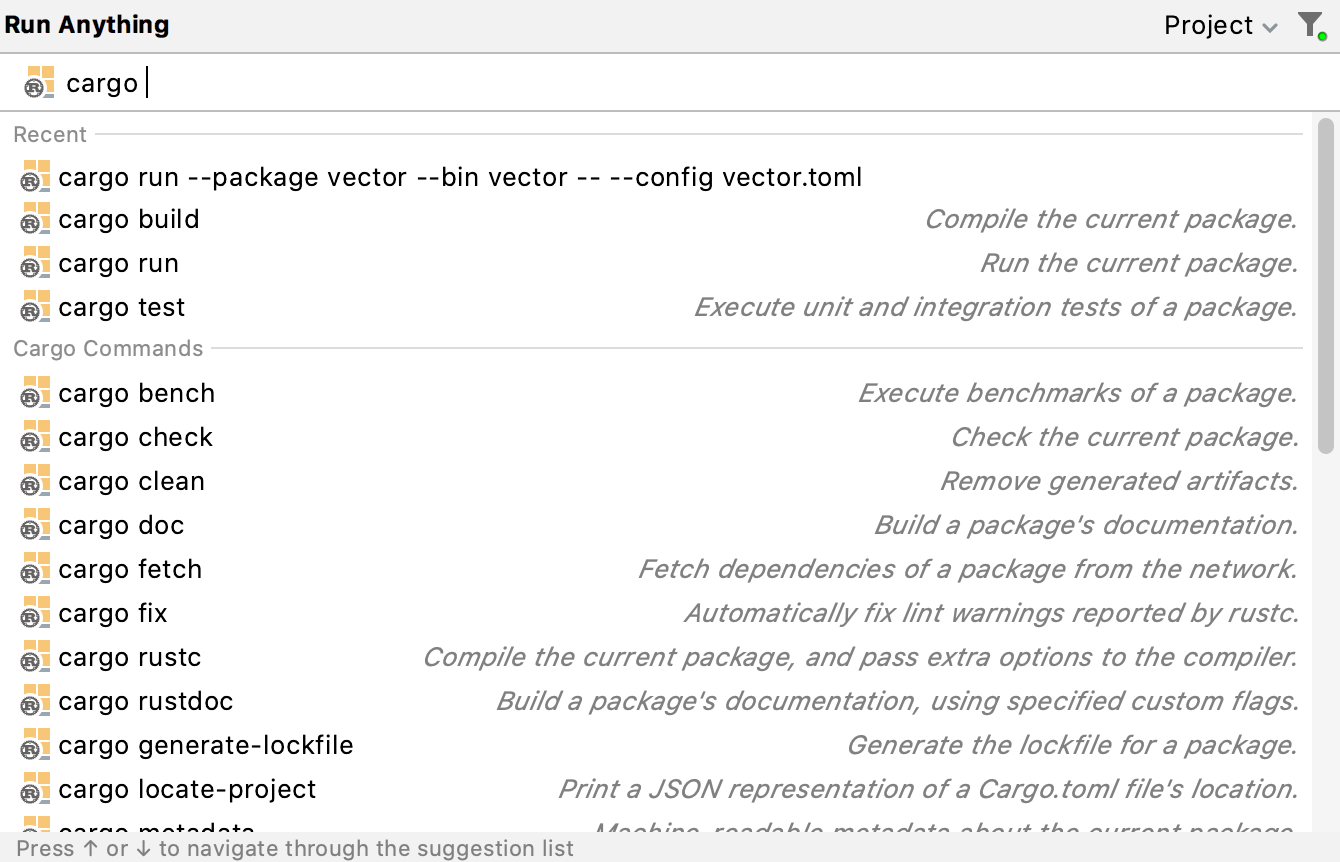Execute the "cargo check" suggestion
The width and height of the screenshot is (1340, 862).
(135, 437)
